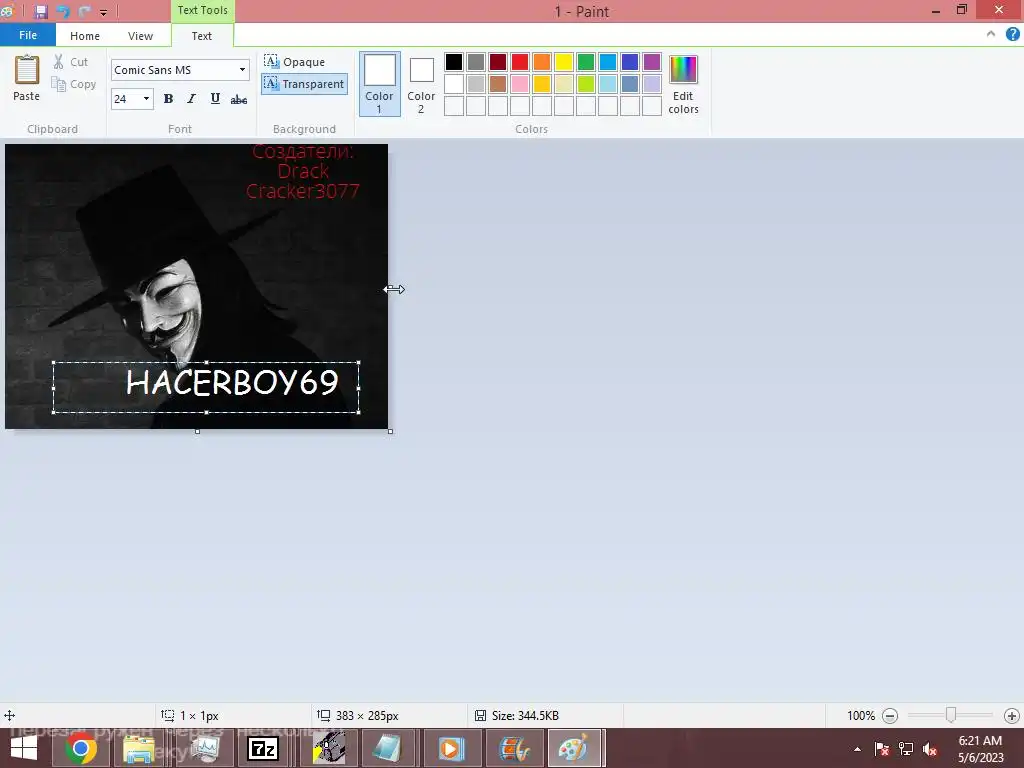Viewport: 1024px width, 768px height.
Task: Click the Copy button
Action: click(74, 84)
